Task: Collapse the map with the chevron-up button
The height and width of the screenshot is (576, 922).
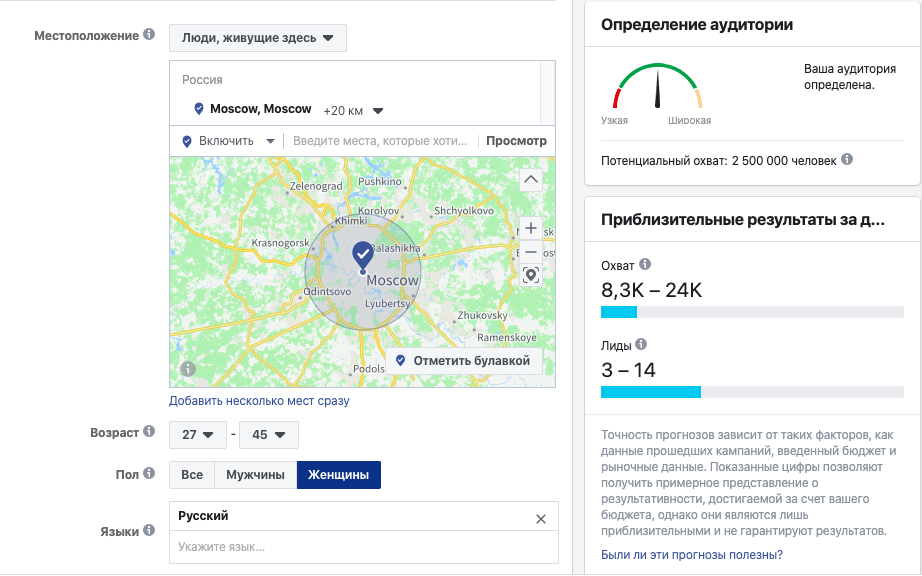Action: [x=531, y=179]
